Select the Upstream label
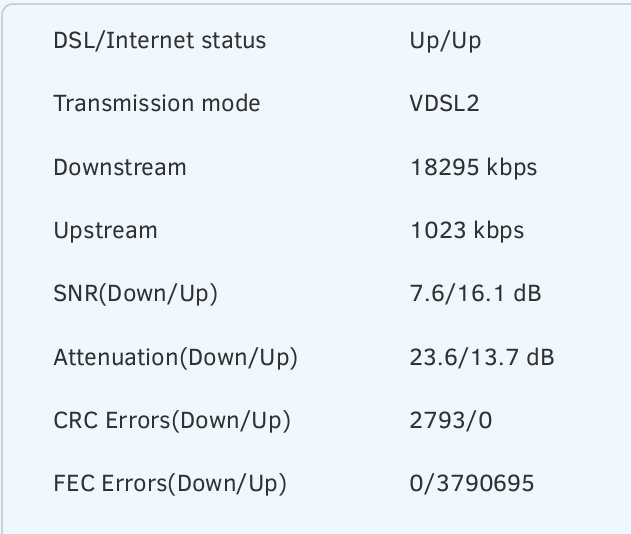This screenshot has width=631, height=534. [x=105, y=231]
